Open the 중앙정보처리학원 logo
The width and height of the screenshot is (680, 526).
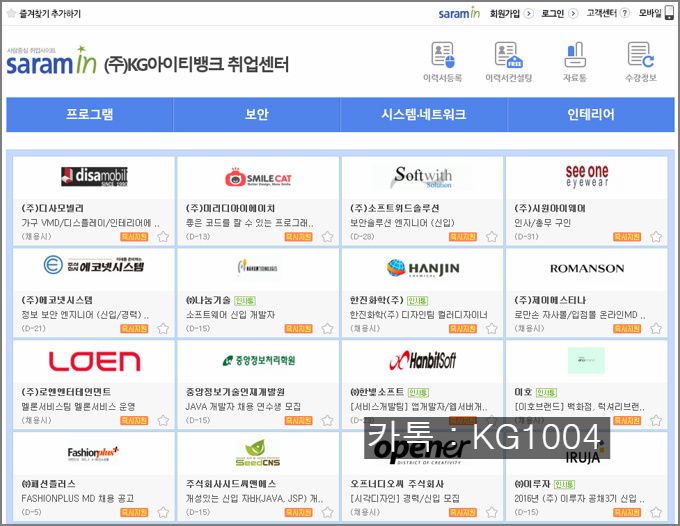[258, 360]
